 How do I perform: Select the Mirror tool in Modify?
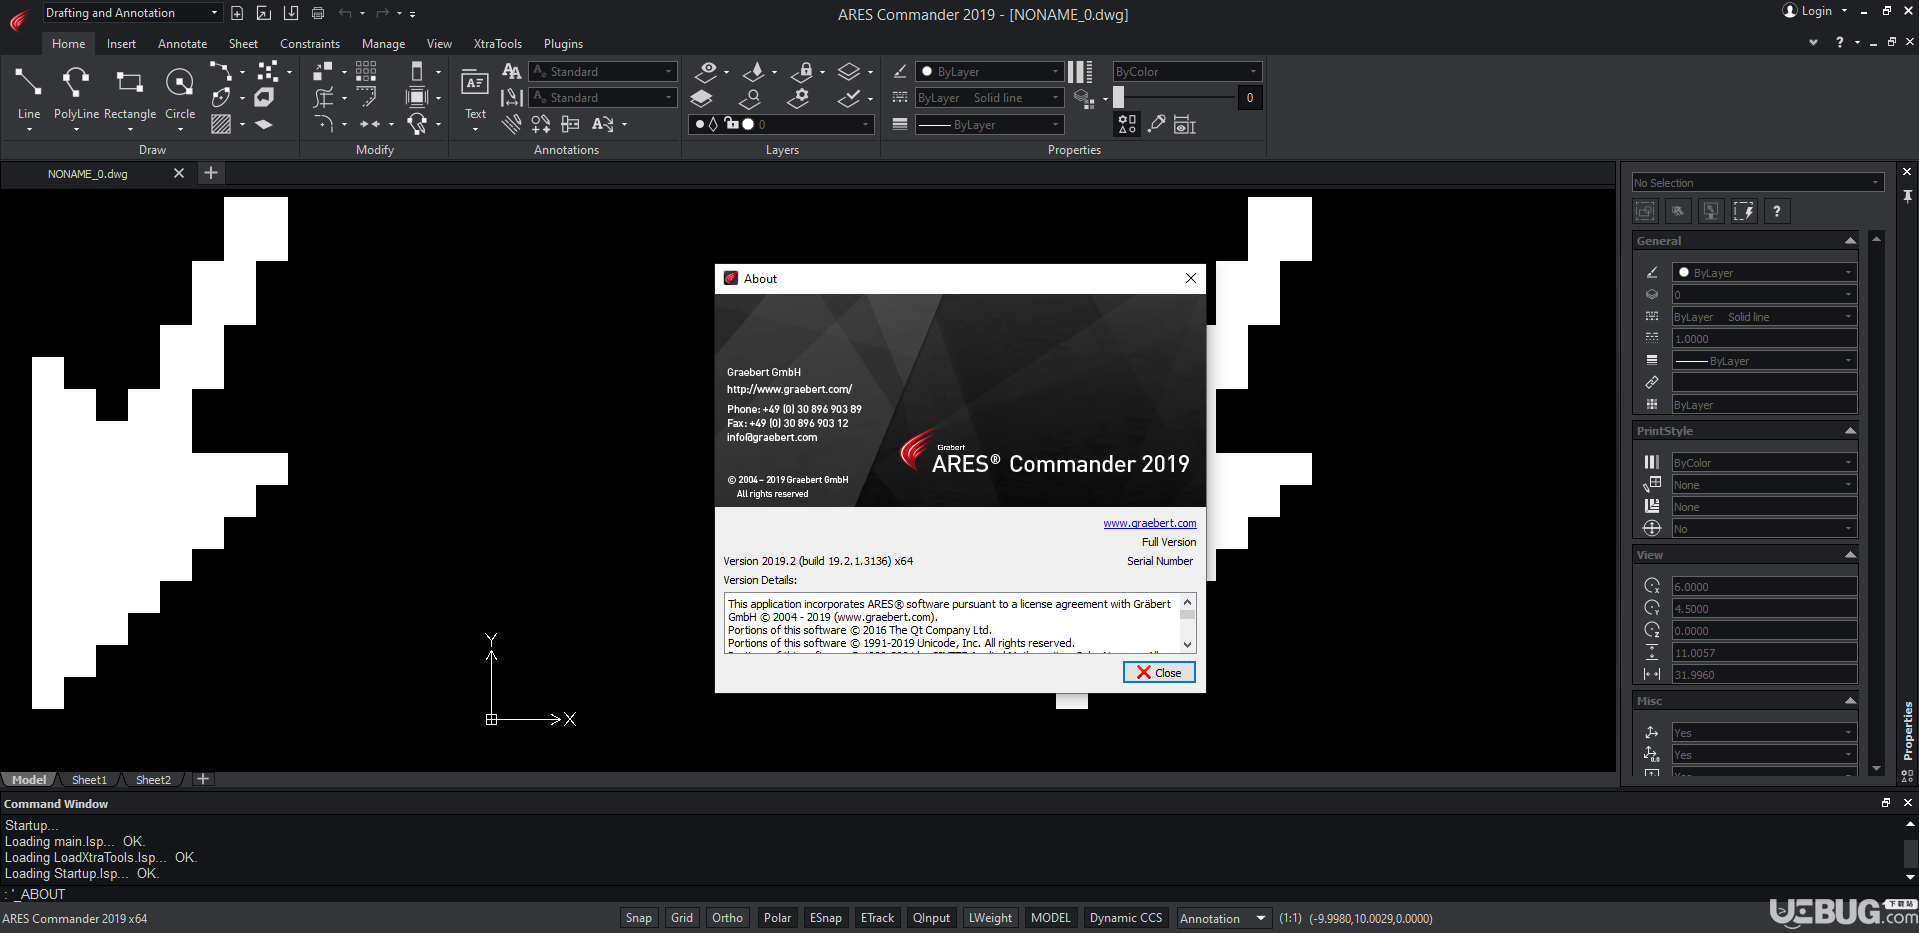pyautogui.click(x=370, y=124)
